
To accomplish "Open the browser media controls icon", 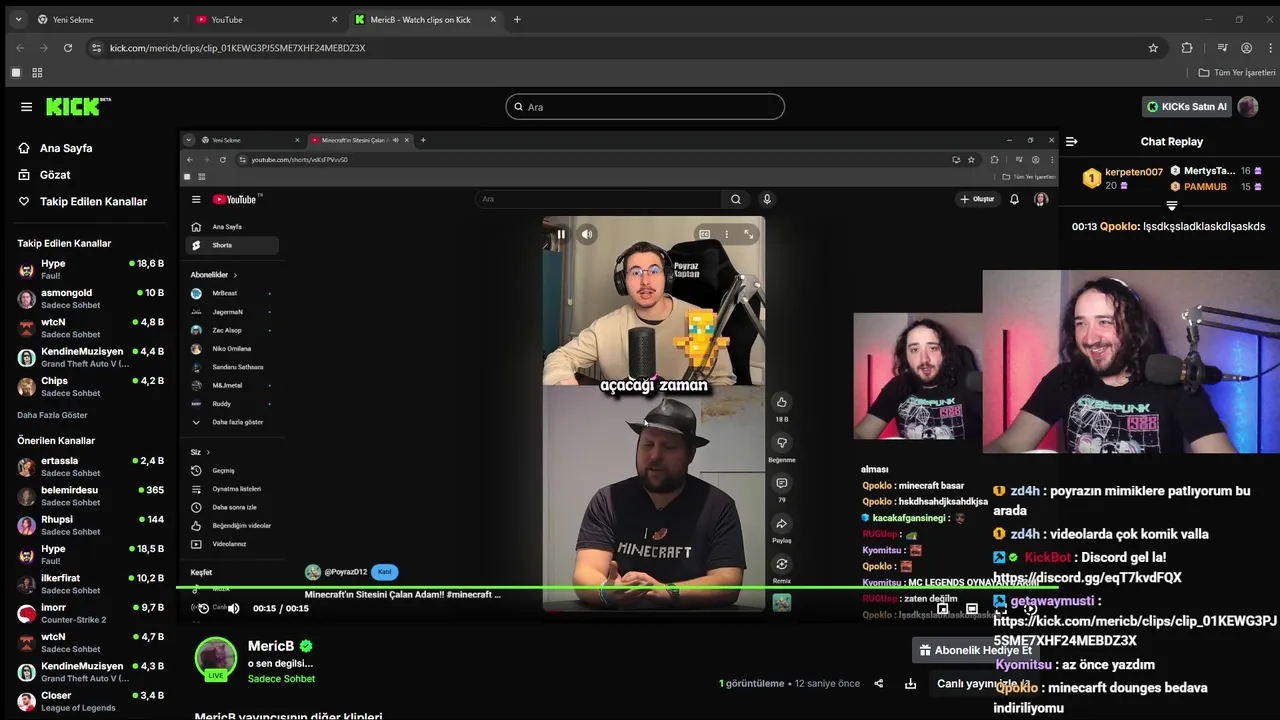I will pyautogui.click(x=1222, y=48).
